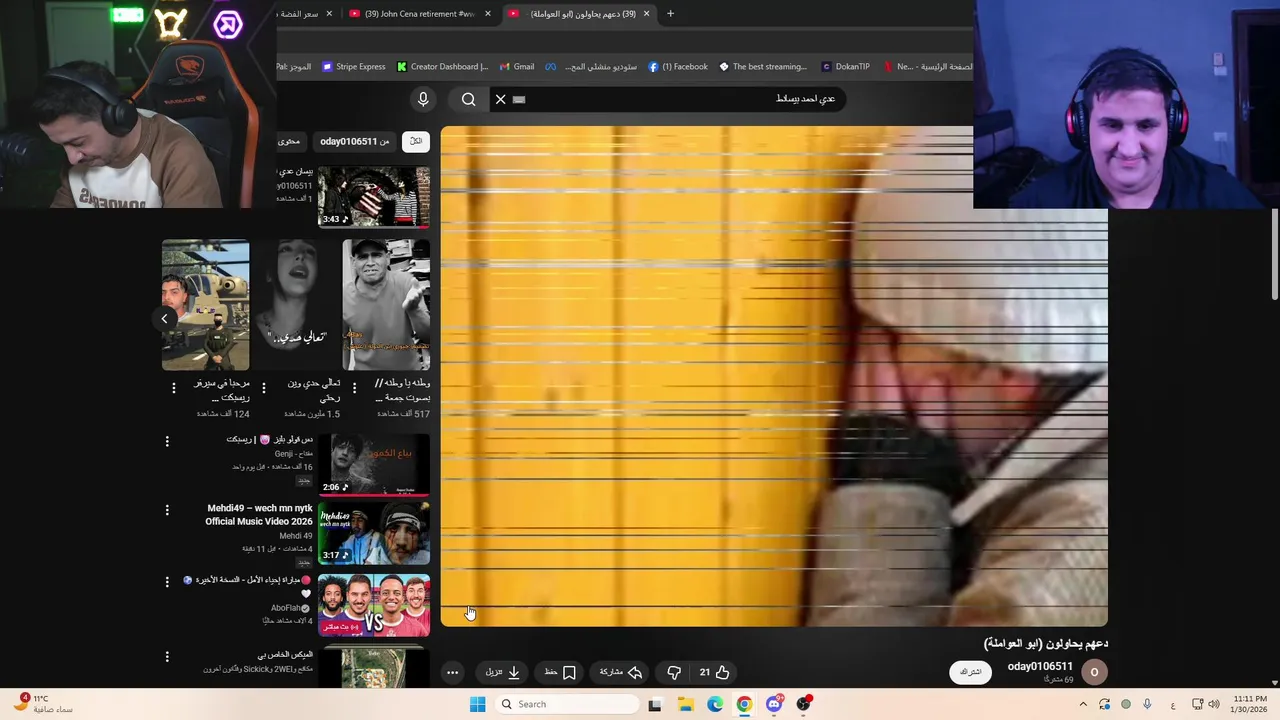Share the video via مشاركة button
1280x720 pixels.
[621, 672]
